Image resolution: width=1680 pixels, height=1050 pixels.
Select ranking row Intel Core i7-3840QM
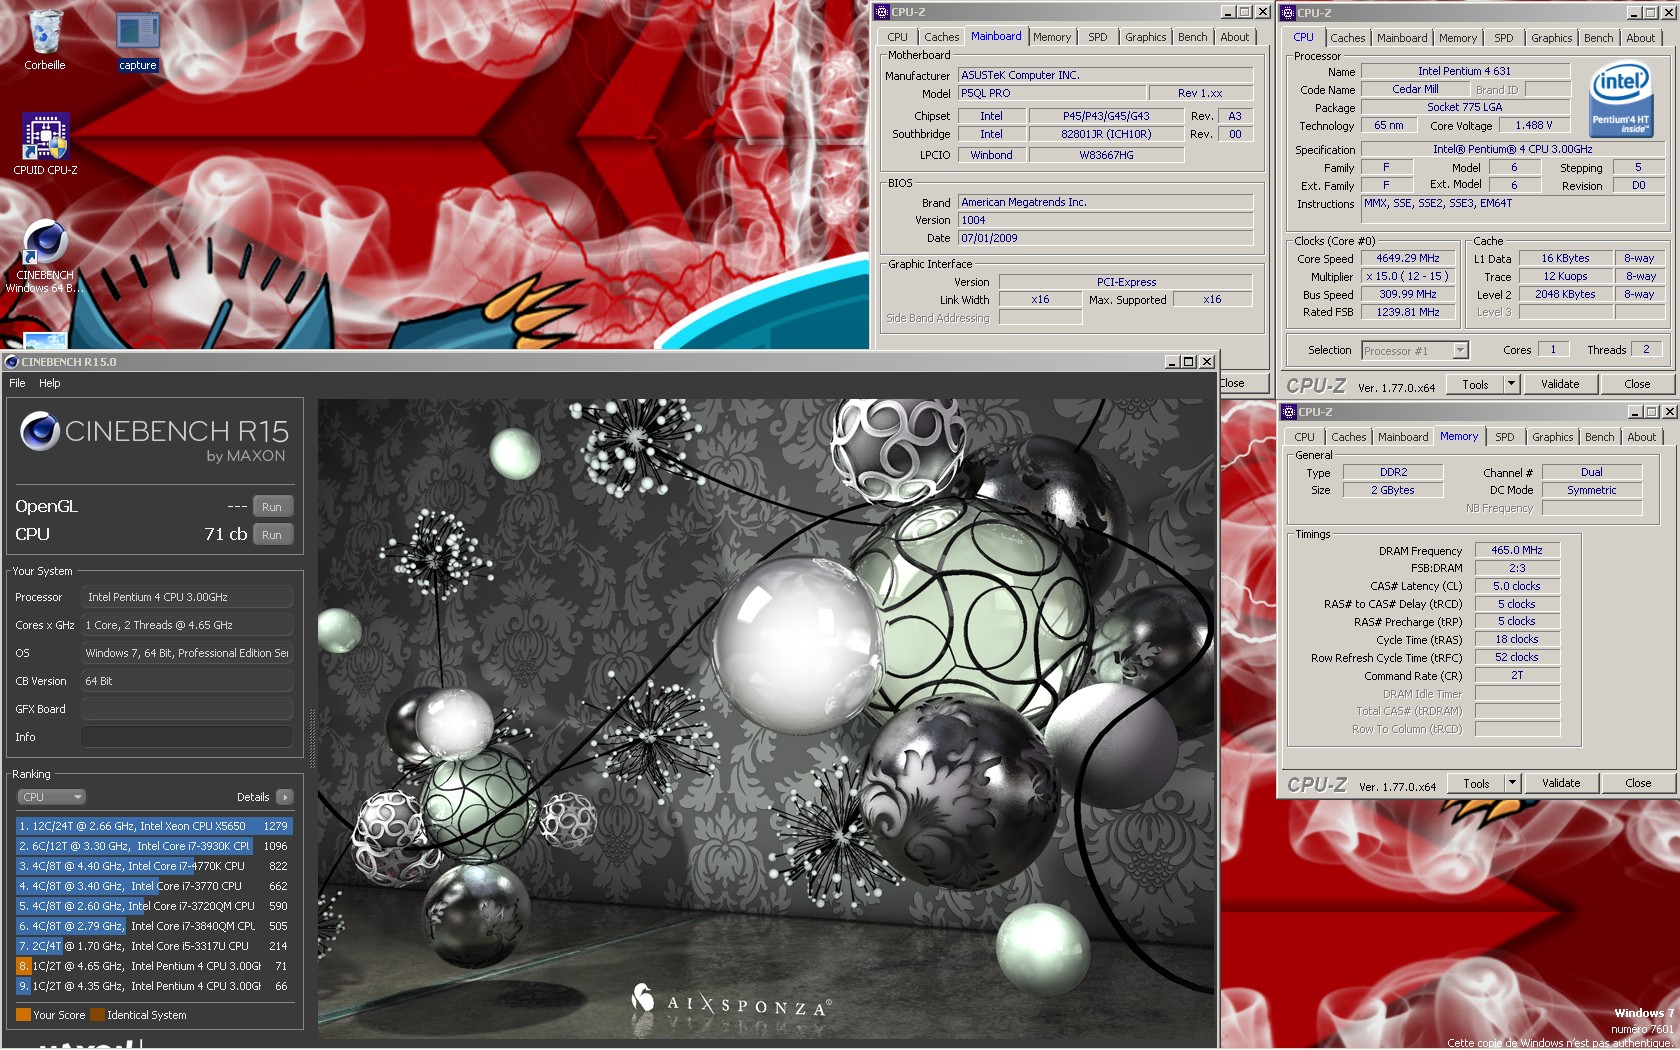coord(154,926)
